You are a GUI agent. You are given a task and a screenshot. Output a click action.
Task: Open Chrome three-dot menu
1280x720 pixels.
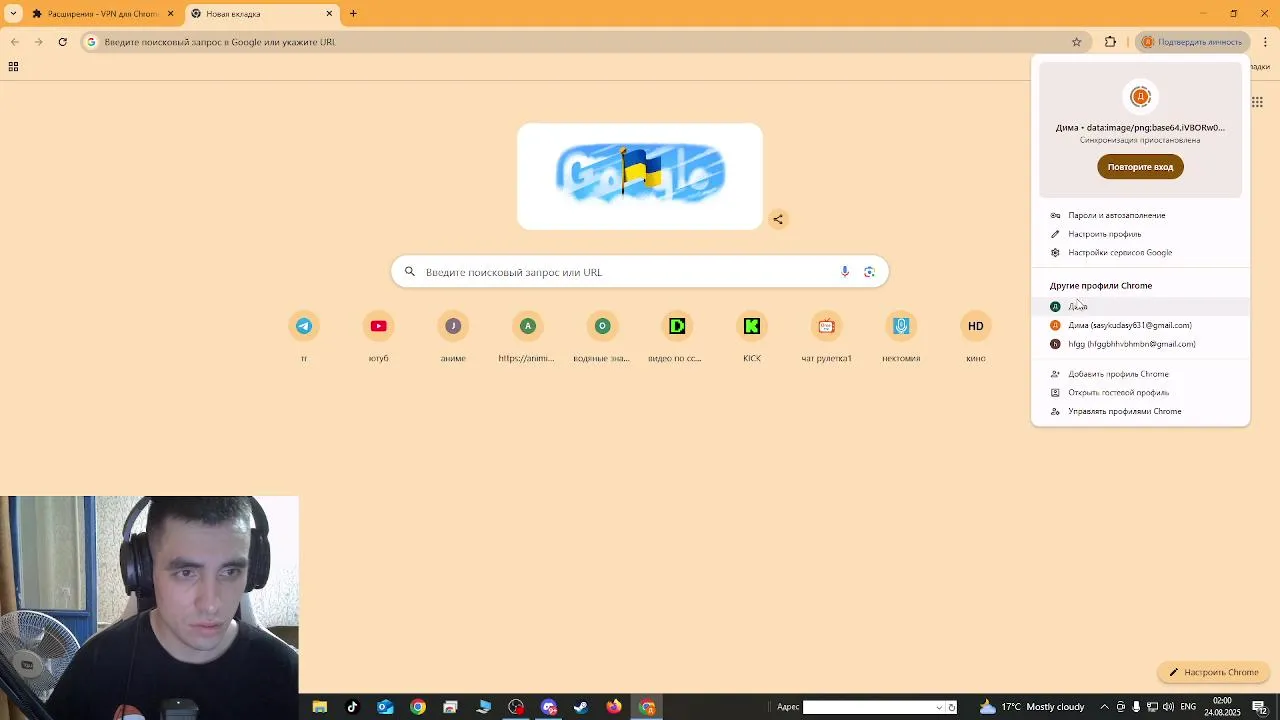pos(1265,42)
